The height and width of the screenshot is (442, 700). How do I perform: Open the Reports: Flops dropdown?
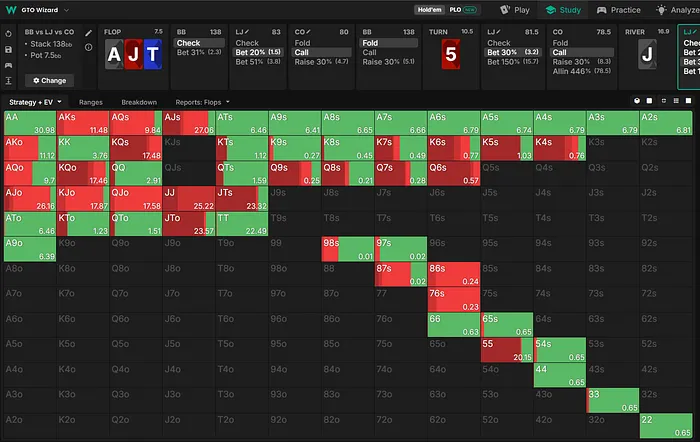[202, 102]
